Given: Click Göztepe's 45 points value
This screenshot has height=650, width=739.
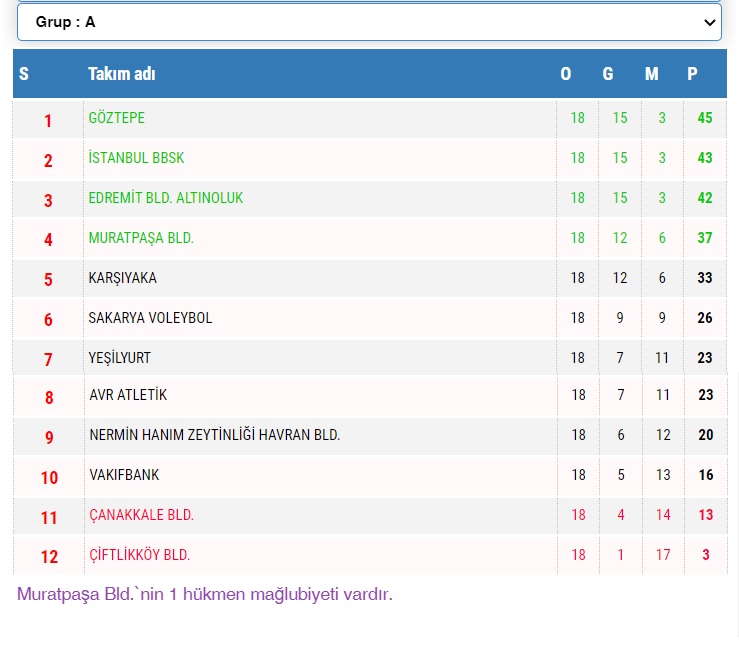Looking at the screenshot, I should coord(705,118).
